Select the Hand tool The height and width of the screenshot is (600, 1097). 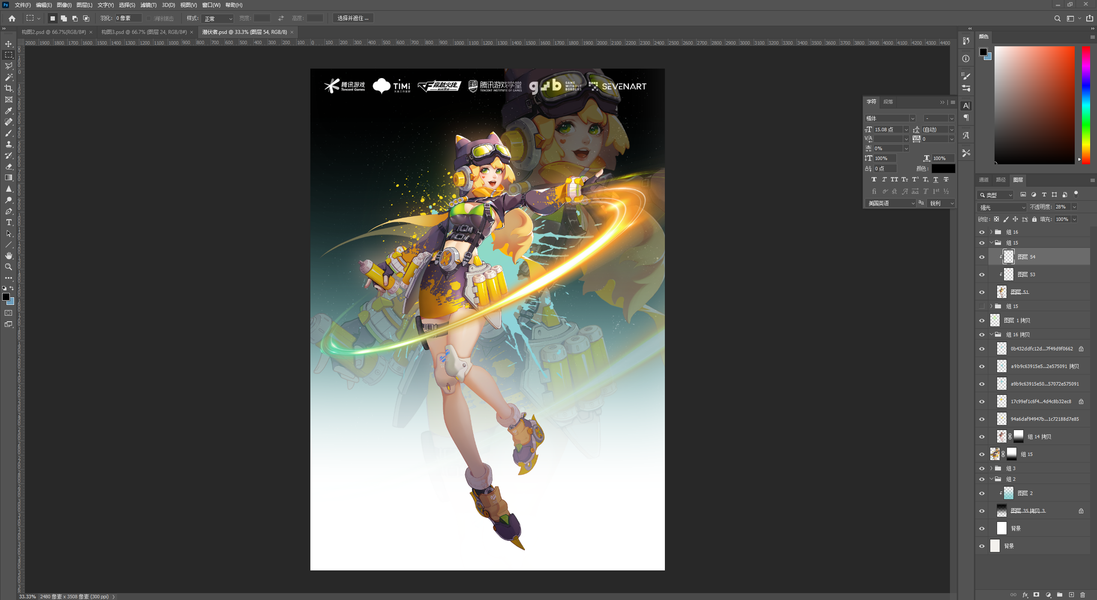pos(8,256)
